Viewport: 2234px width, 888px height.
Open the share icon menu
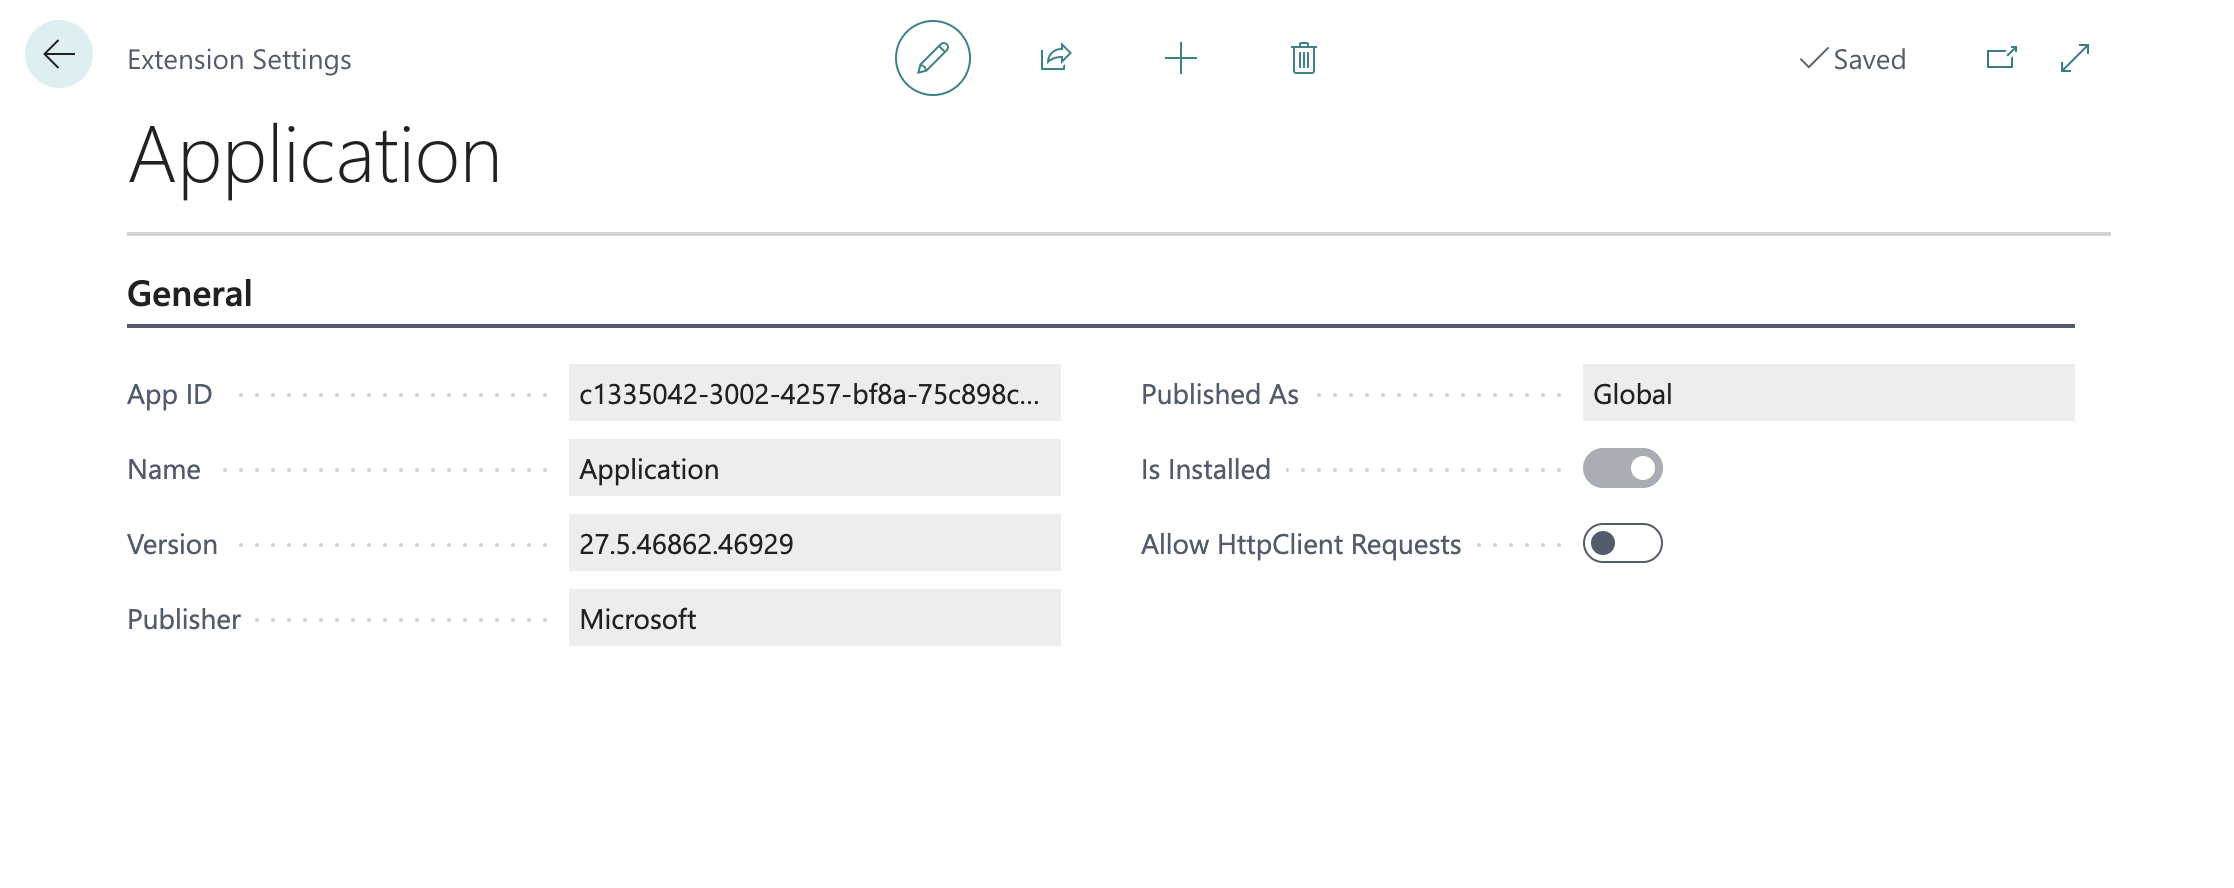tap(1056, 58)
